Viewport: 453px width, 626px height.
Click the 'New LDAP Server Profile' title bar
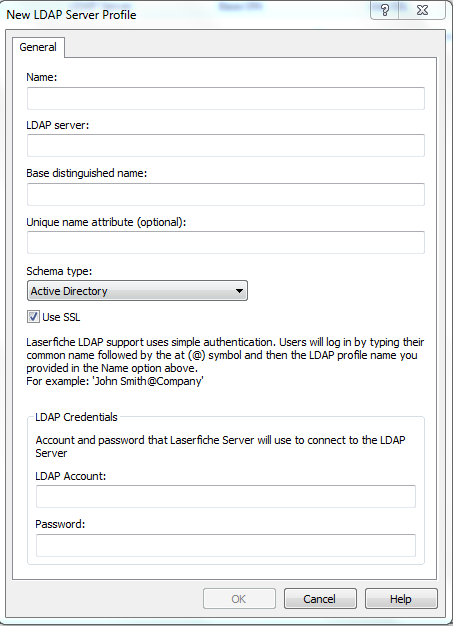(x=71, y=15)
